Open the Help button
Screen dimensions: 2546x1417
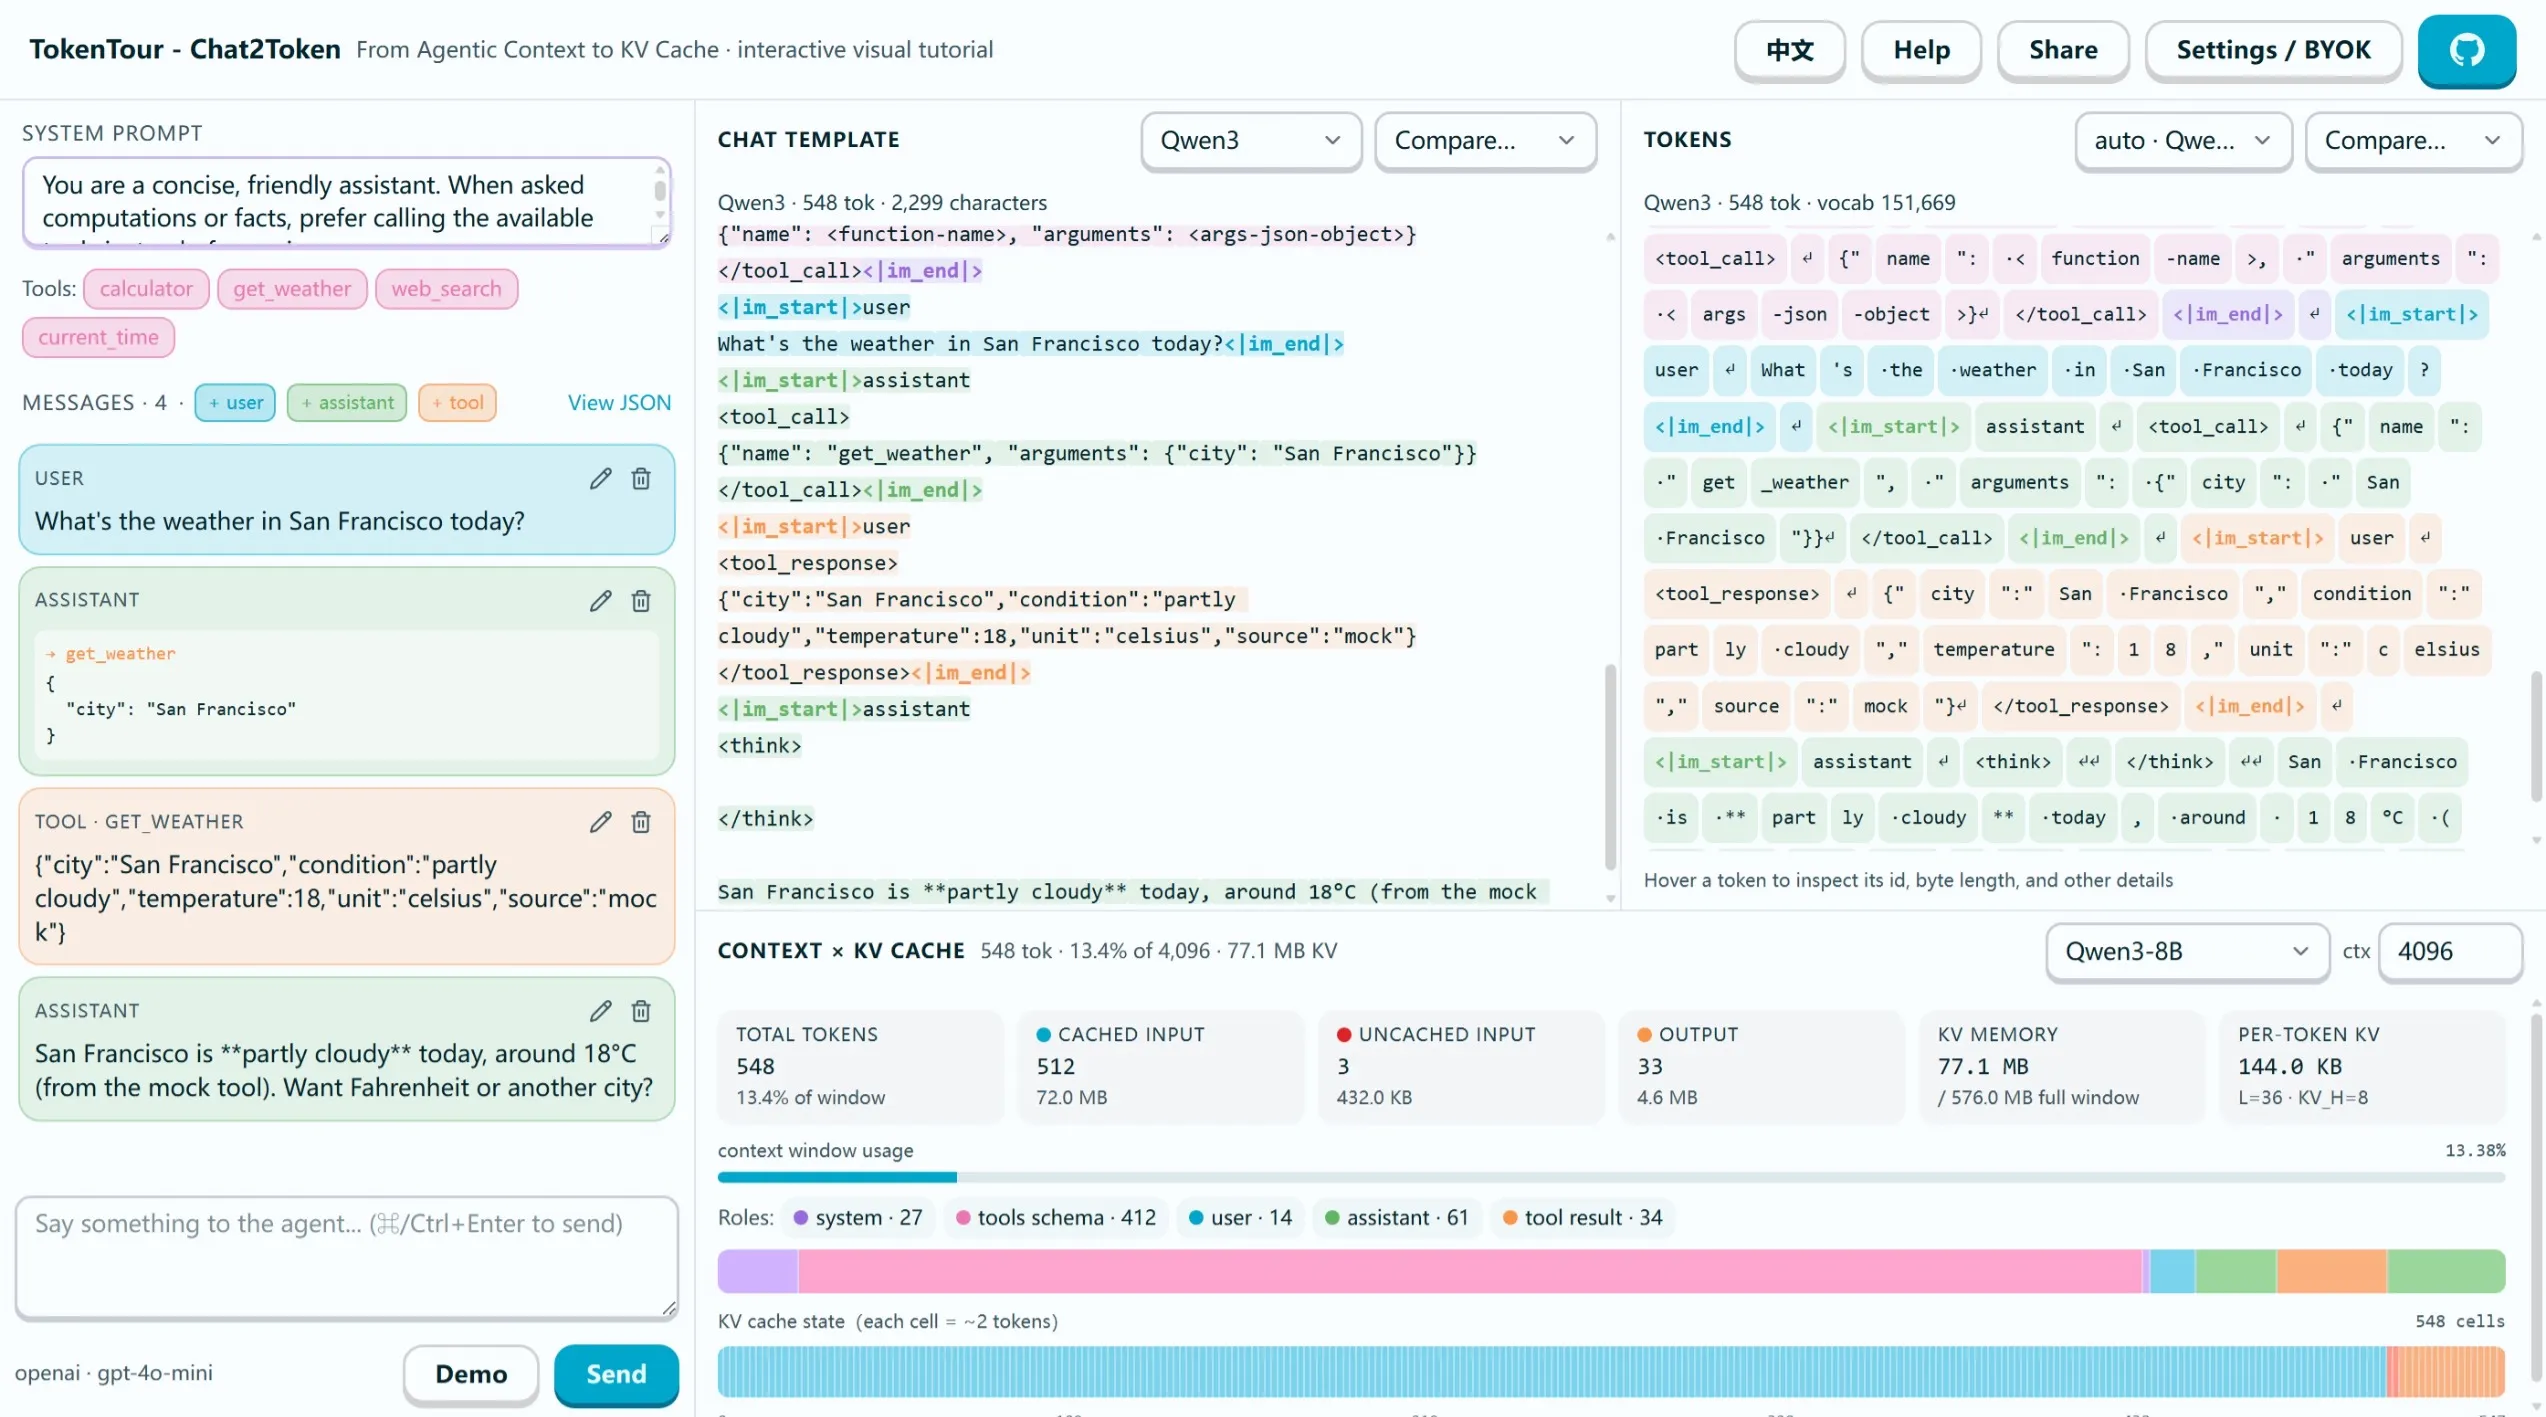1920,50
